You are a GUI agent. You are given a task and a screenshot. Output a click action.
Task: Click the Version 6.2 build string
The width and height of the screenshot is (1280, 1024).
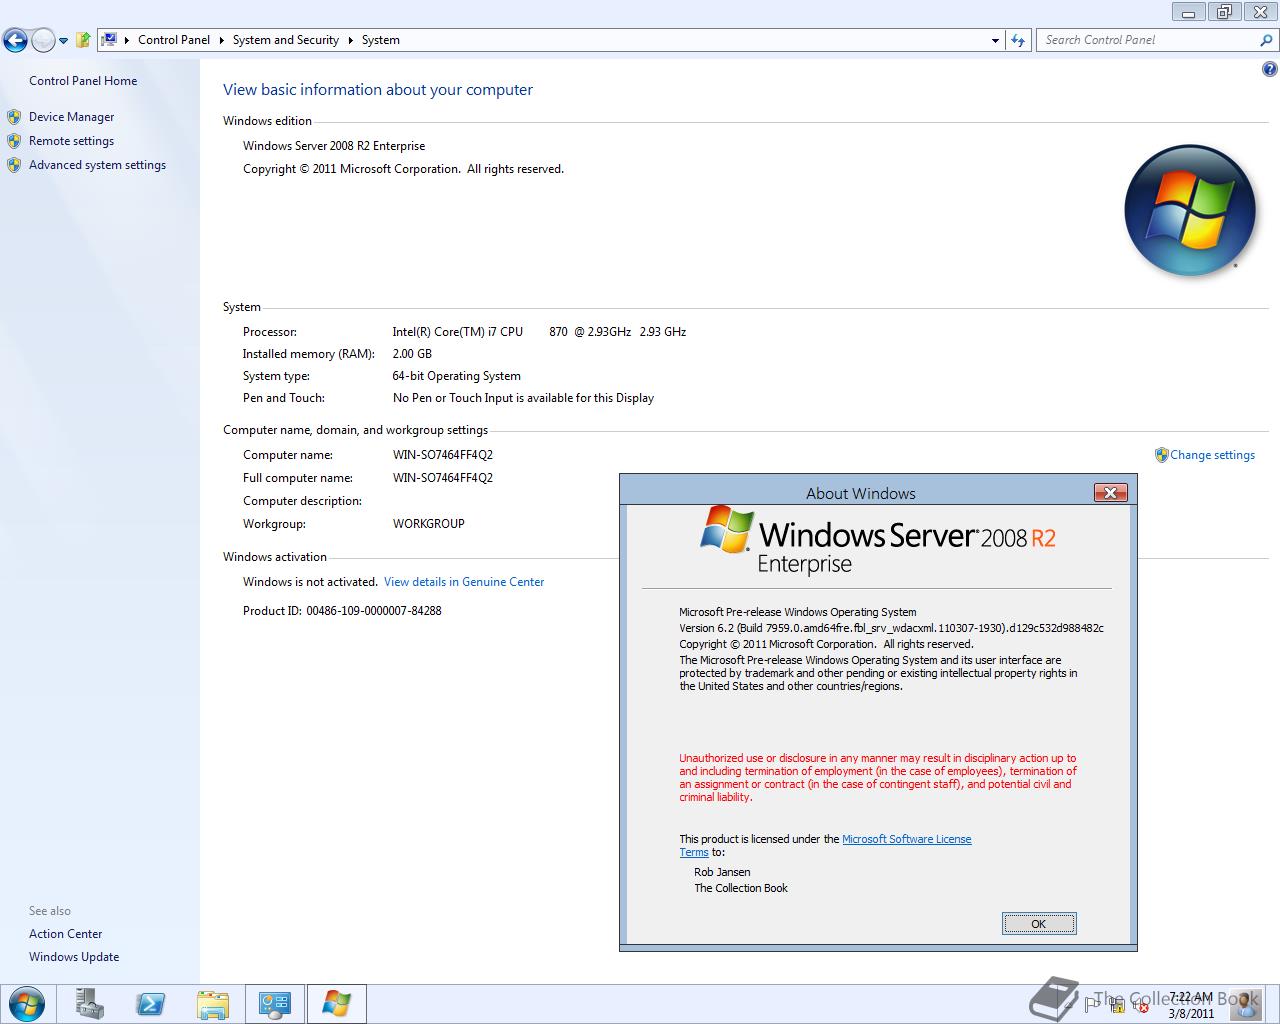coord(892,628)
